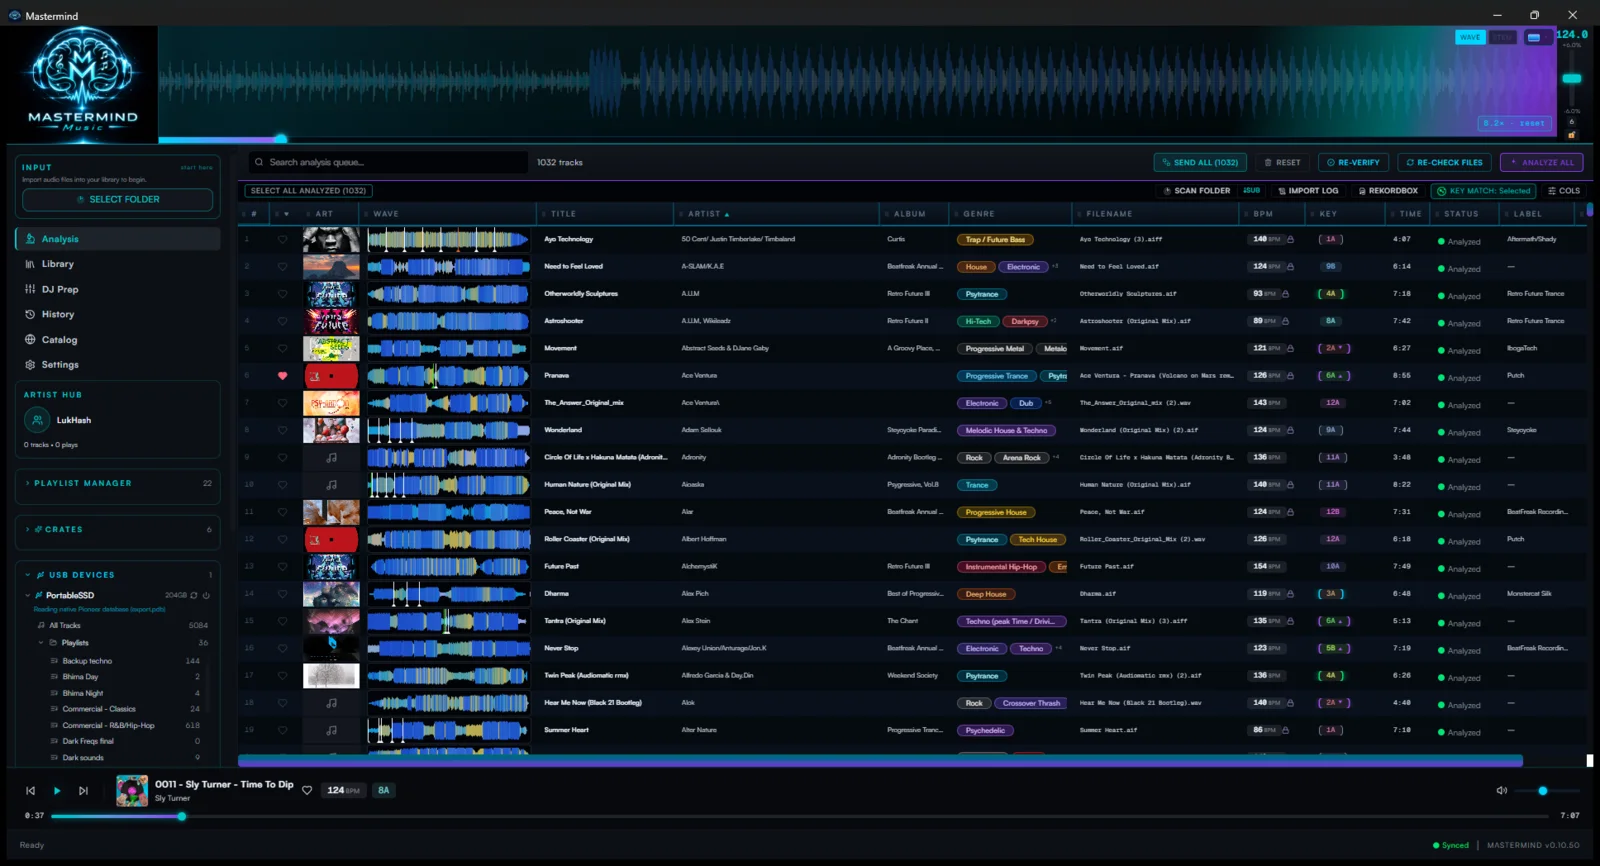Select the Commercial - R&B/Hip-Hop playlist
Image resolution: width=1600 pixels, height=866 pixels.
[124, 725]
